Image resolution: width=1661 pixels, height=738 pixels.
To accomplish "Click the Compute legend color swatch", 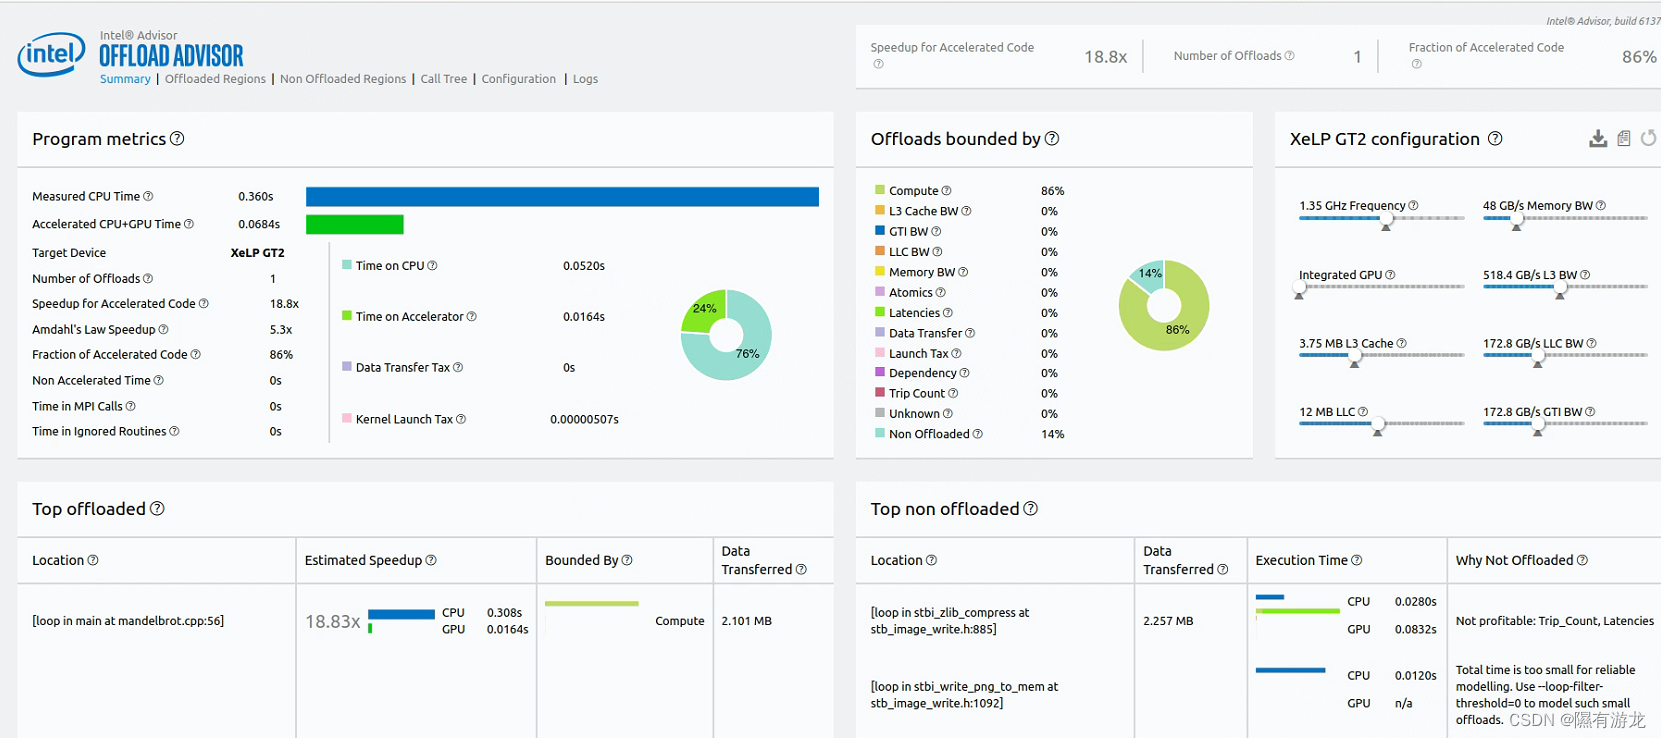I will tap(880, 190).
